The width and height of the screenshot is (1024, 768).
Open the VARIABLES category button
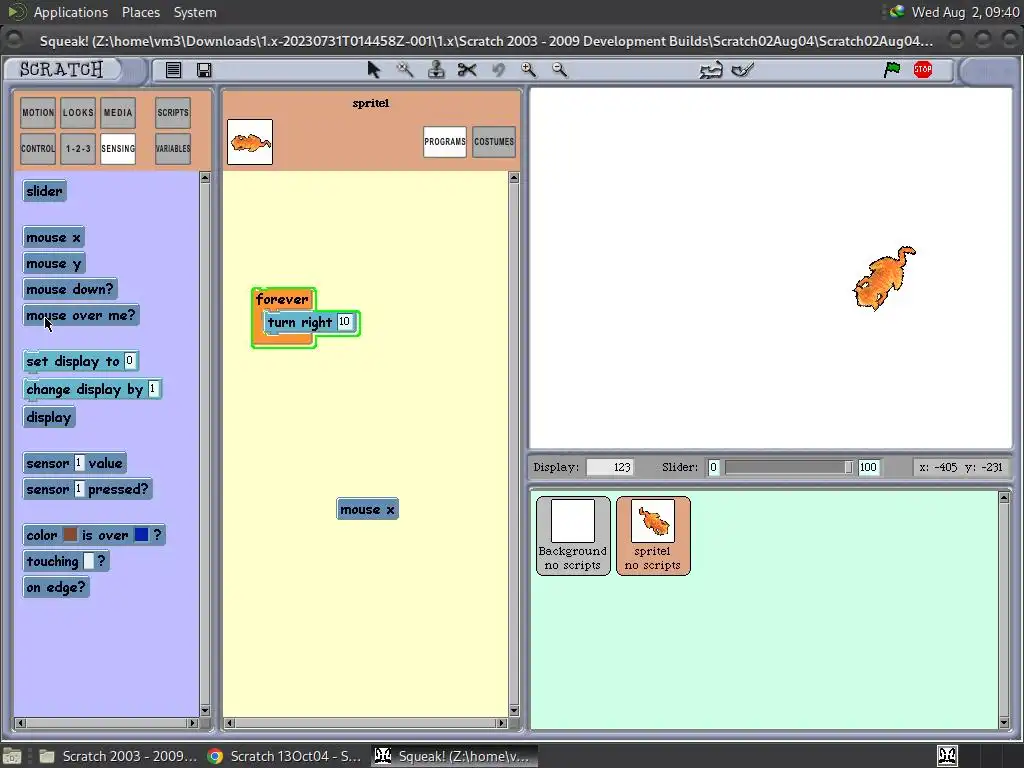pos(173,149)
